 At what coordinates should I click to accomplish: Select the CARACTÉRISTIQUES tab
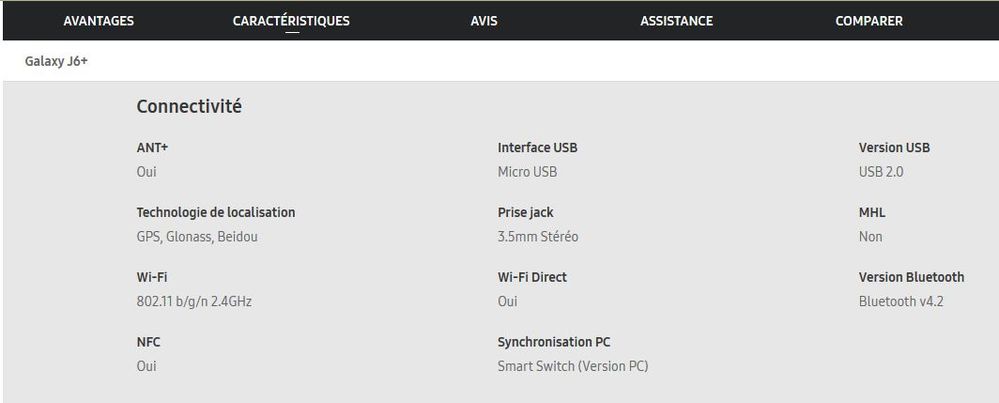[x=291, y=21]
